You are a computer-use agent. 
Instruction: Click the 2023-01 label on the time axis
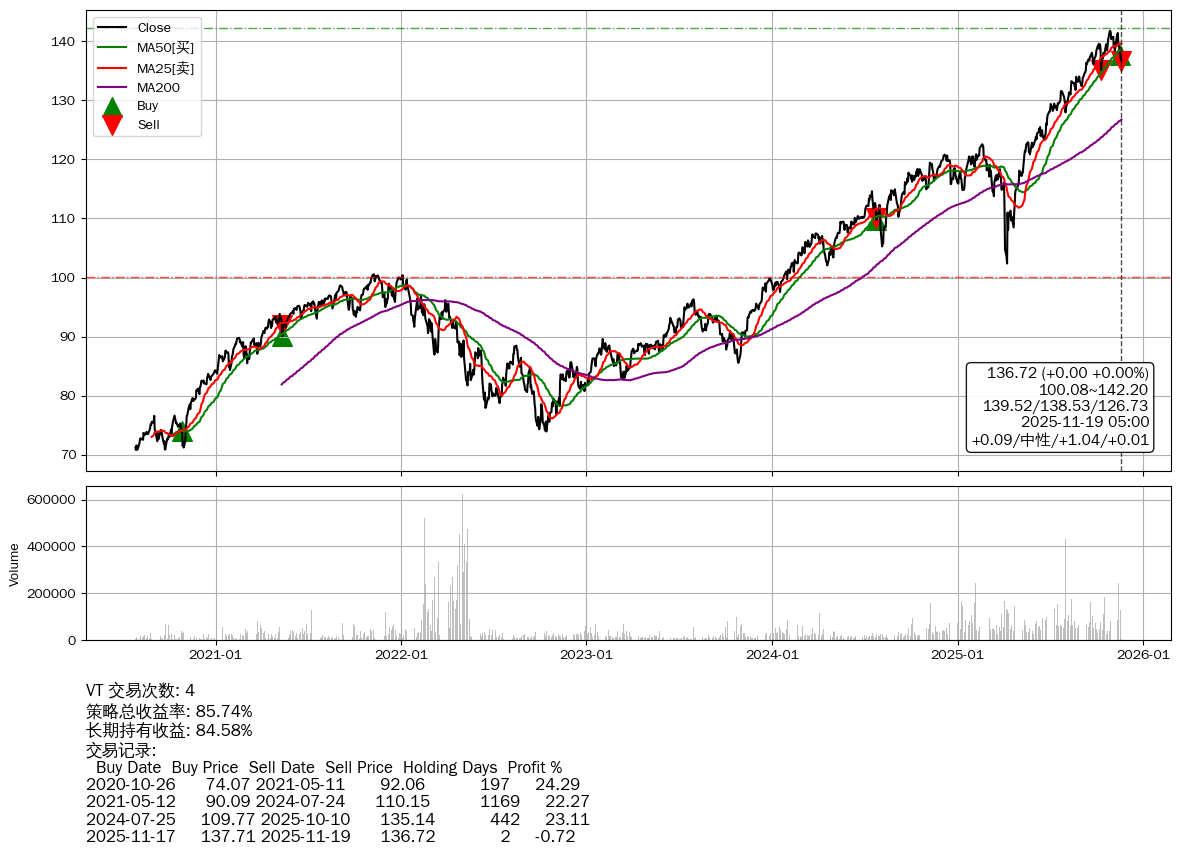click(x=587, y=655)
